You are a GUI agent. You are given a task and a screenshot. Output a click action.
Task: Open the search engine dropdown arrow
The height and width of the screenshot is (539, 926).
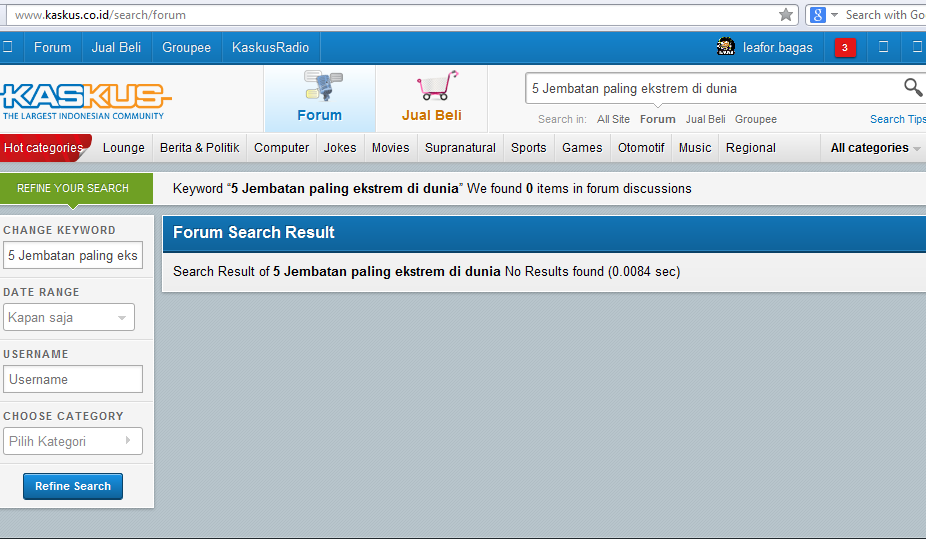pyautogui.click(x=834, y=15)
